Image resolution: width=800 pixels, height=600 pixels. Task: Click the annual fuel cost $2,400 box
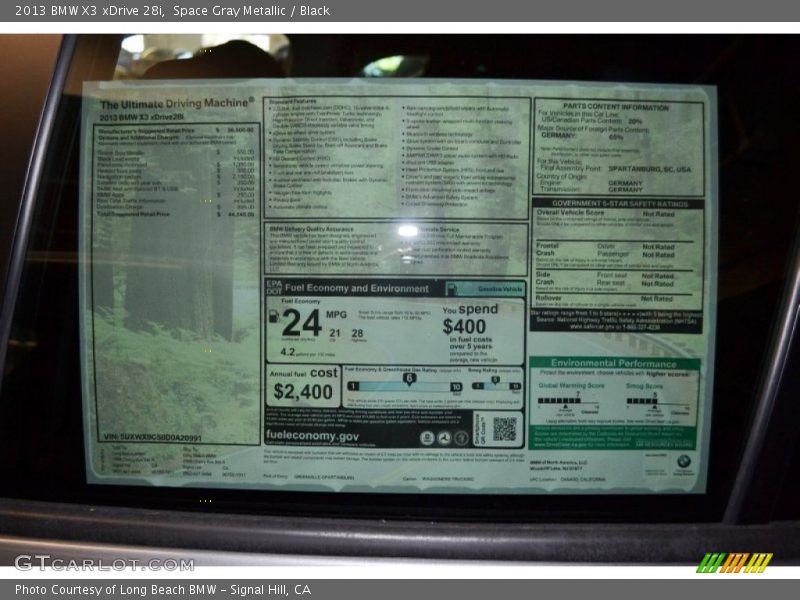[303, 385]
